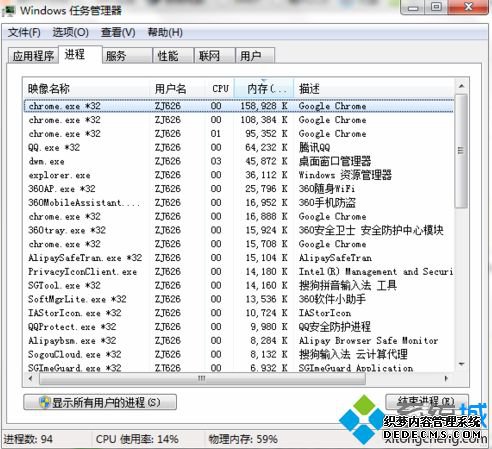This screenshot has height=449, width=492.
Task: Select the SoftMgrLite.exe *32 process
Action: (x=239, y=299)
